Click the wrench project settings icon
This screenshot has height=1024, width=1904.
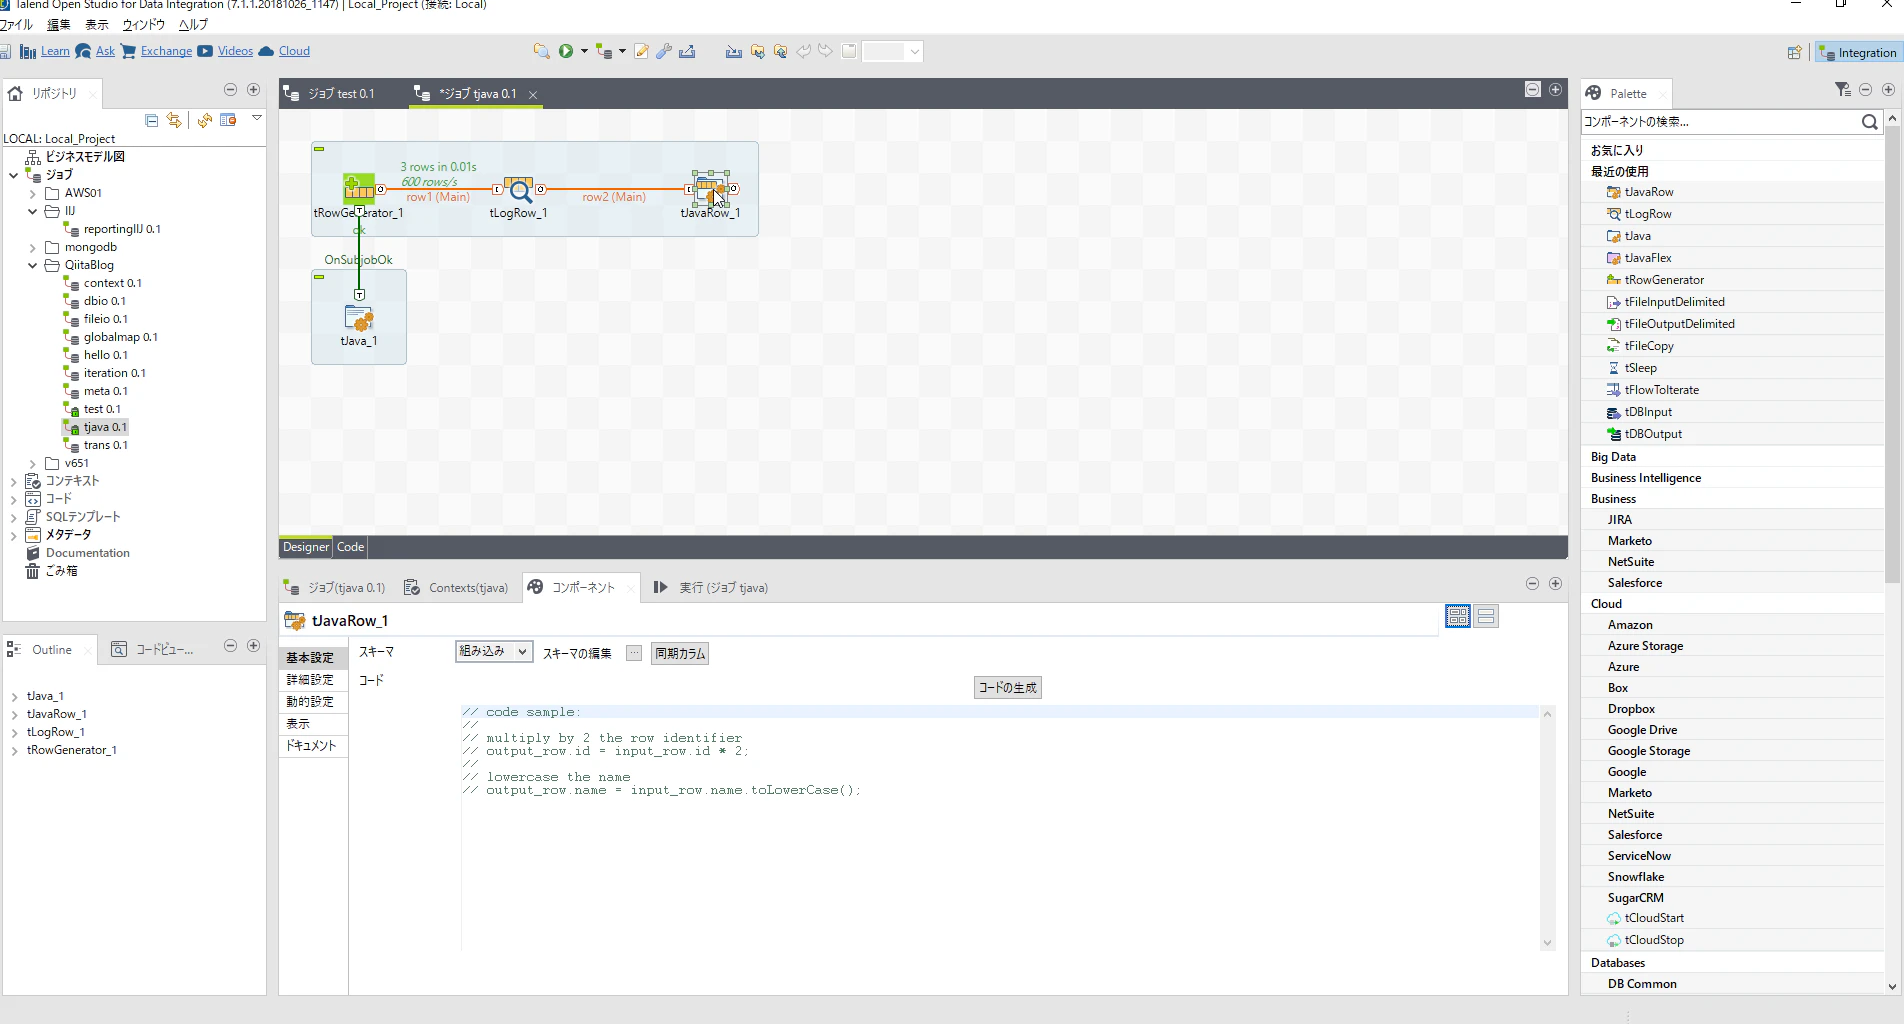click(664, 51)
